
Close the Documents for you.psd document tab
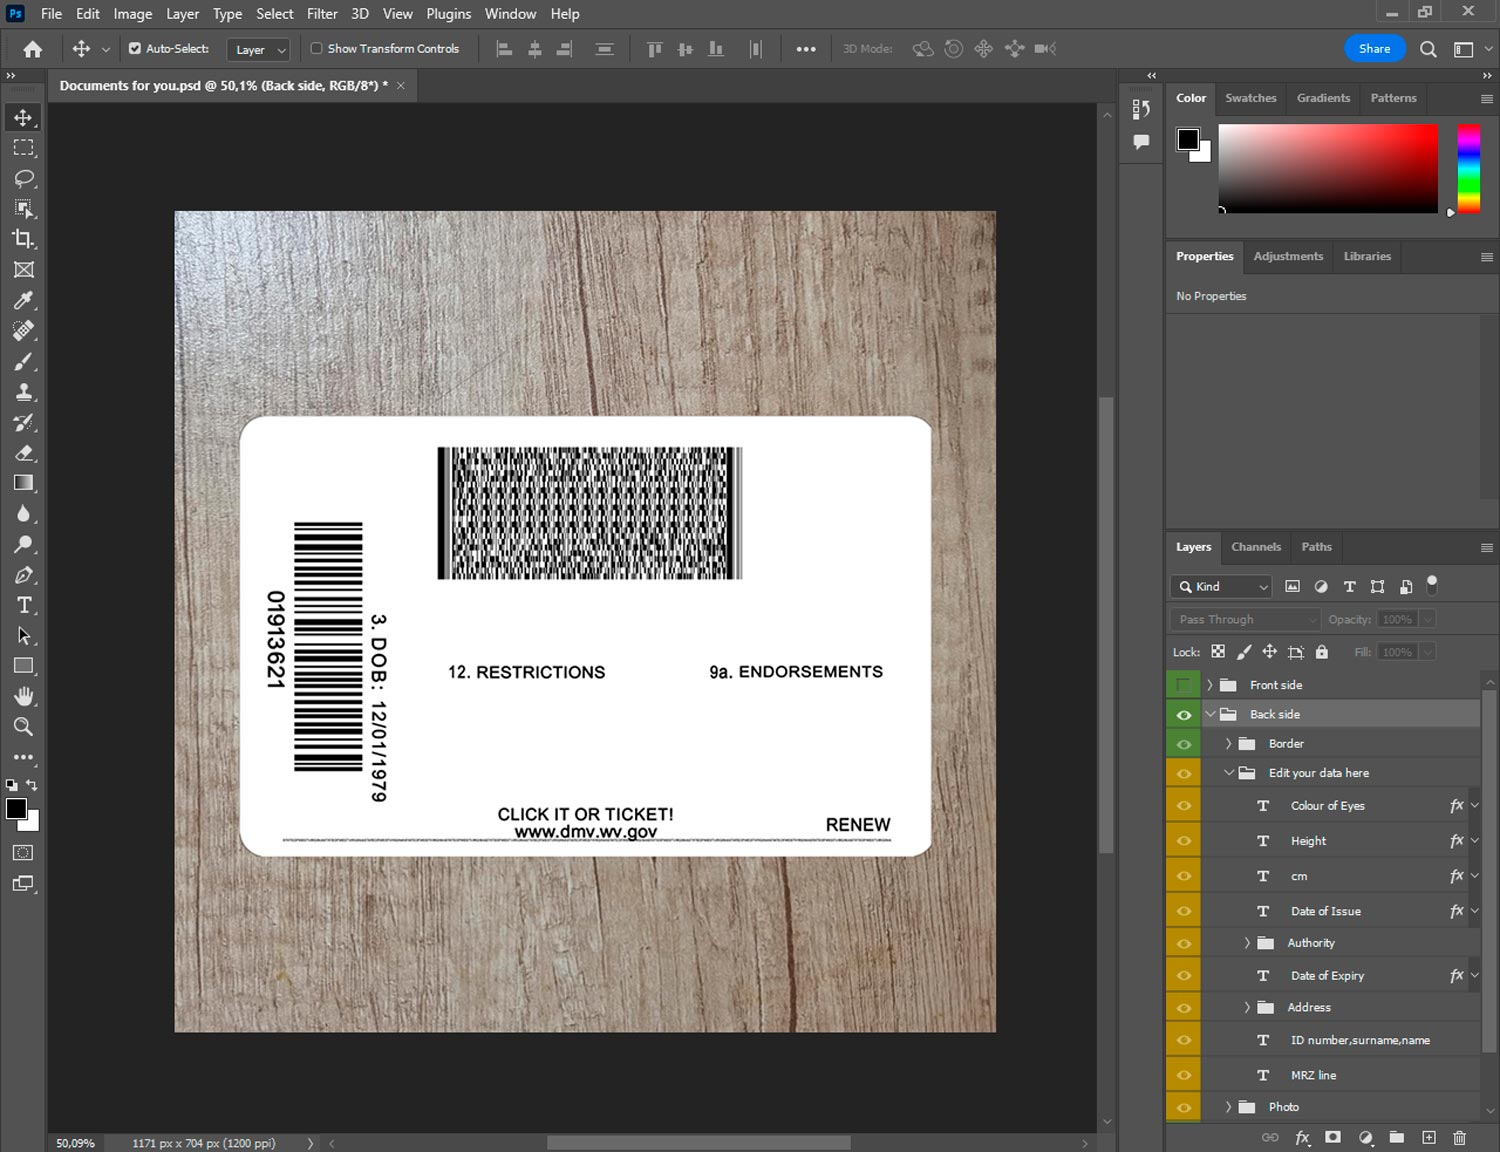[x=401, y=86]
